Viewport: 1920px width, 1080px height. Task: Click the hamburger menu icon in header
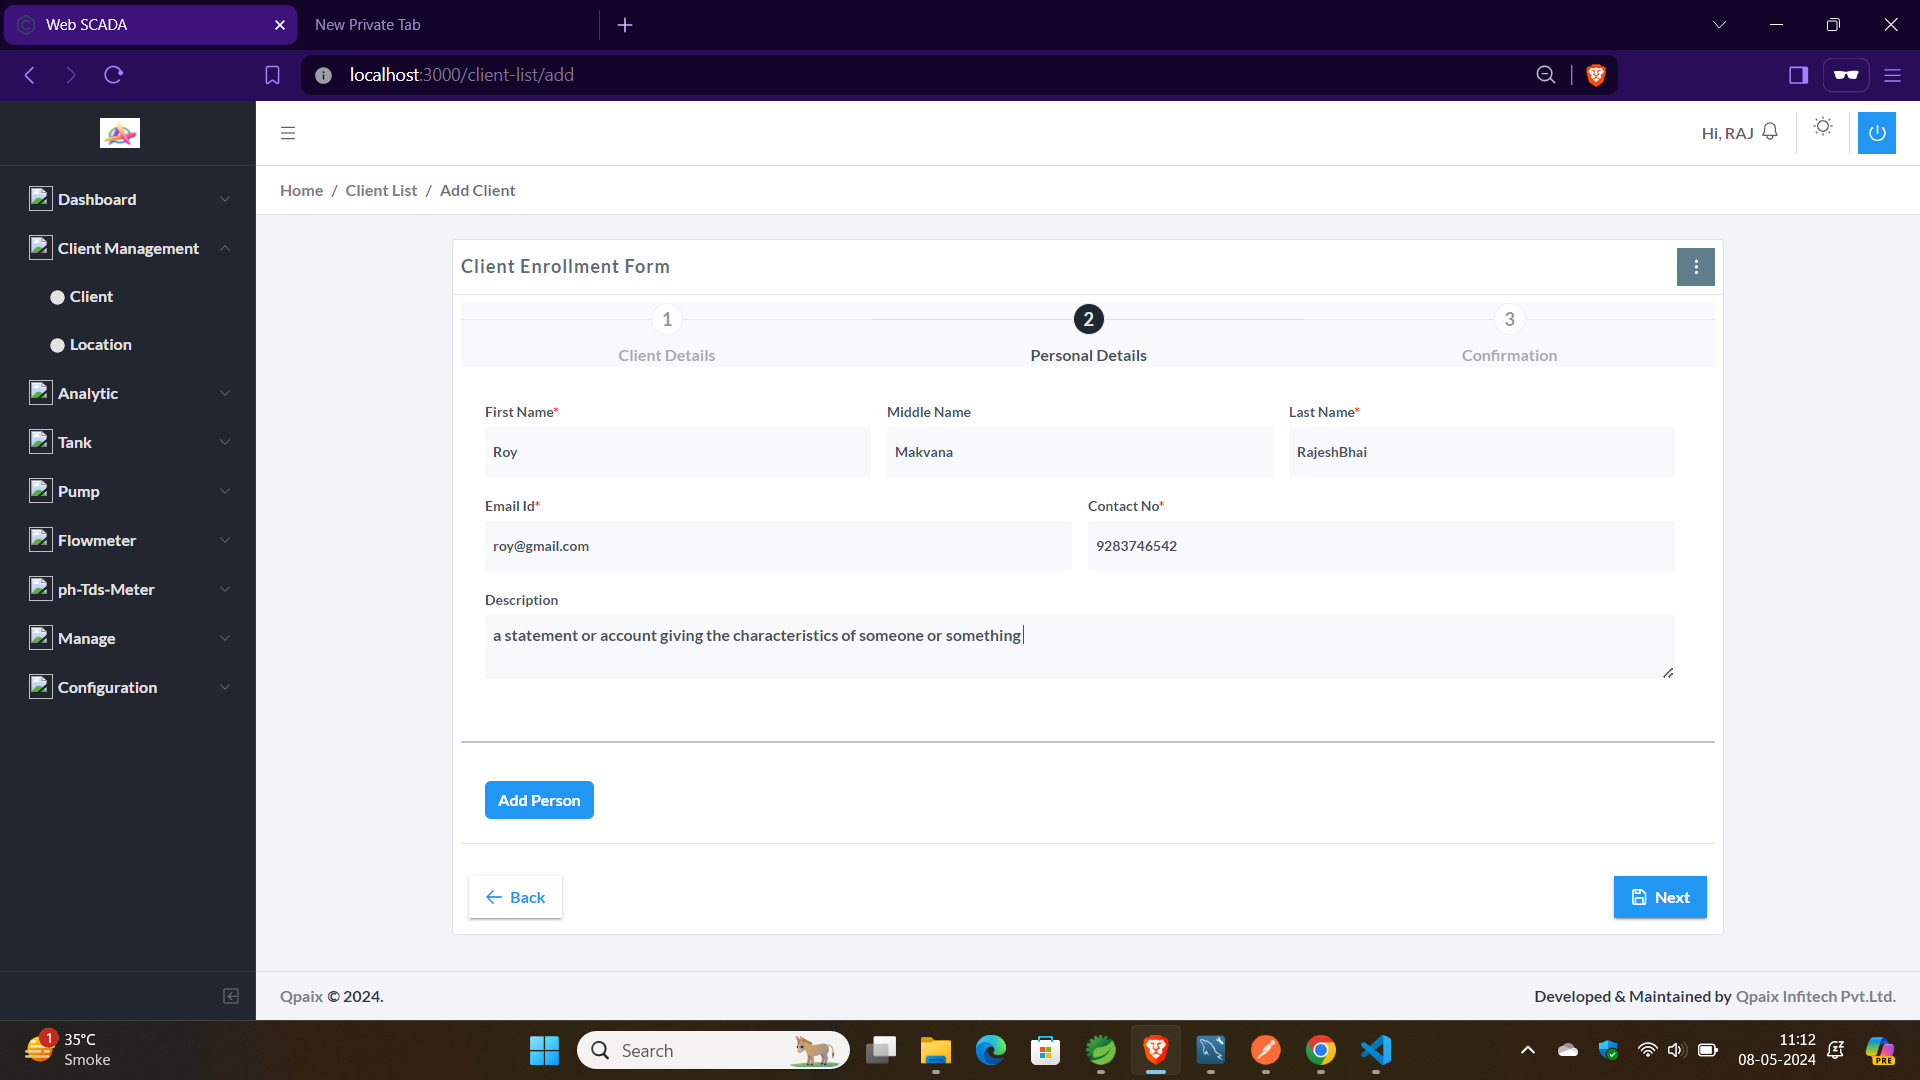click(x=288, y=133)
